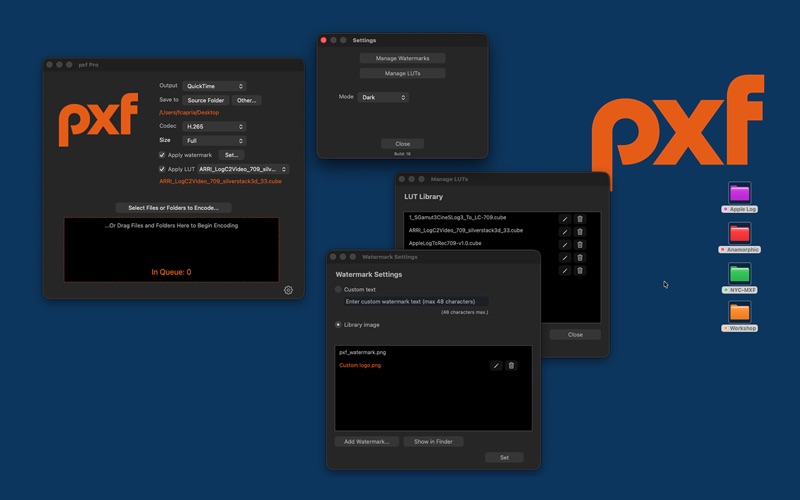Screen dimensions: 800x500
Task: Select ARRI_LogC2Video_709_silverstack3d_33.cube in LUT Library list
Action: 465,231
